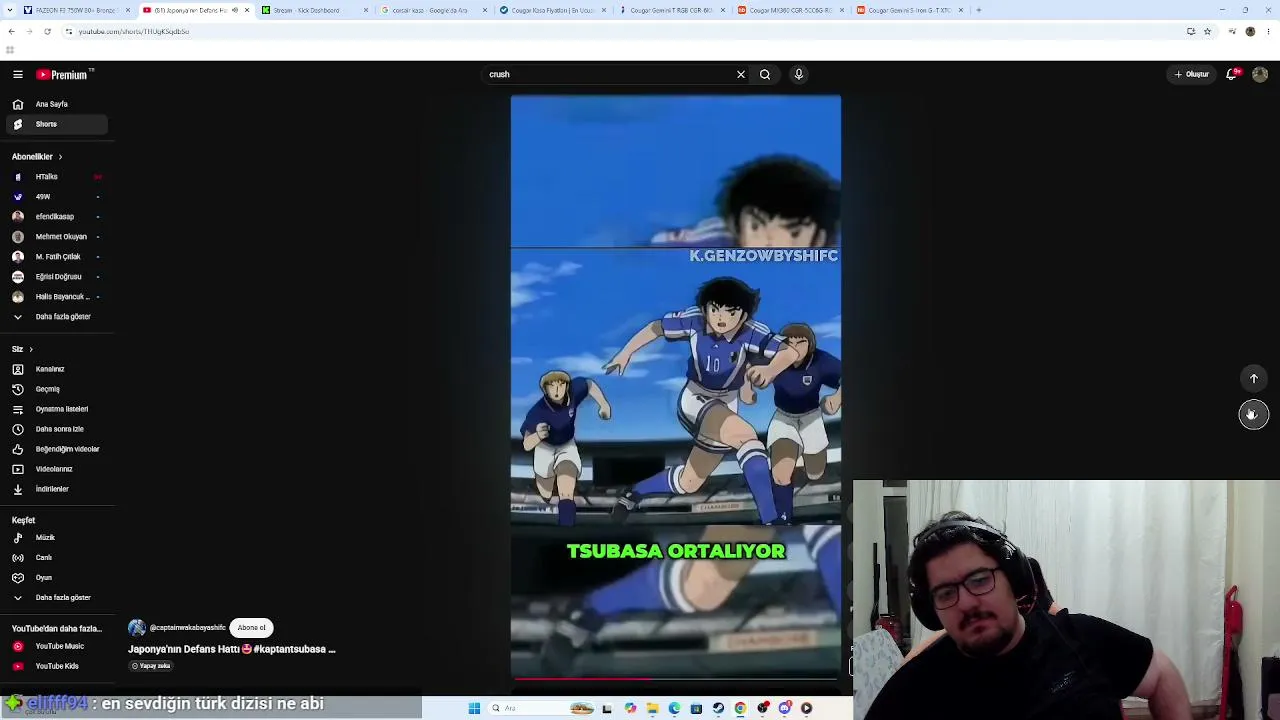Click the Yapay zeka label chip

(151, 666)
